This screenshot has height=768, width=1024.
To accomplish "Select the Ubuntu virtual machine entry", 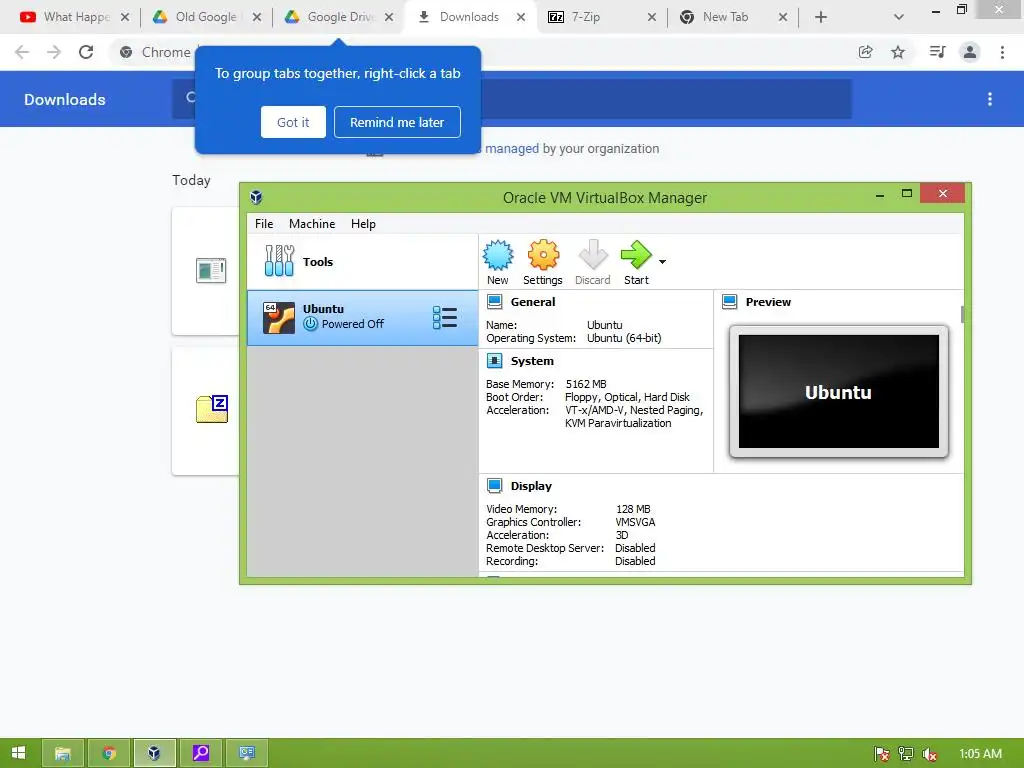I will click(362, 317).
